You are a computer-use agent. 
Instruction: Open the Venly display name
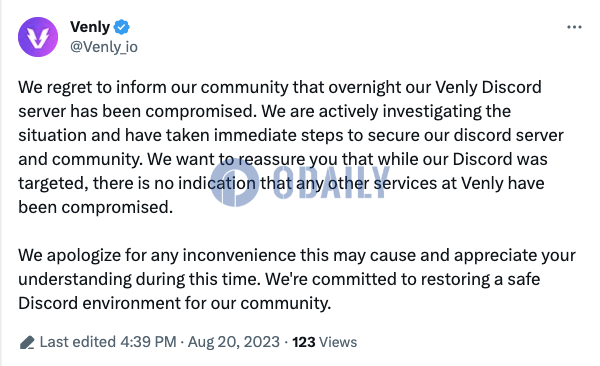click(x=90, y=27)
